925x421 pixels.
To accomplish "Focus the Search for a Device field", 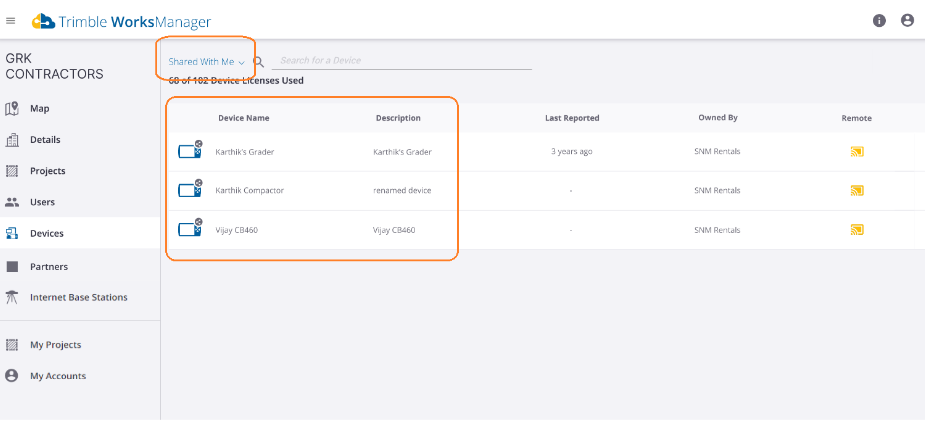I will (x=402, y=61).
